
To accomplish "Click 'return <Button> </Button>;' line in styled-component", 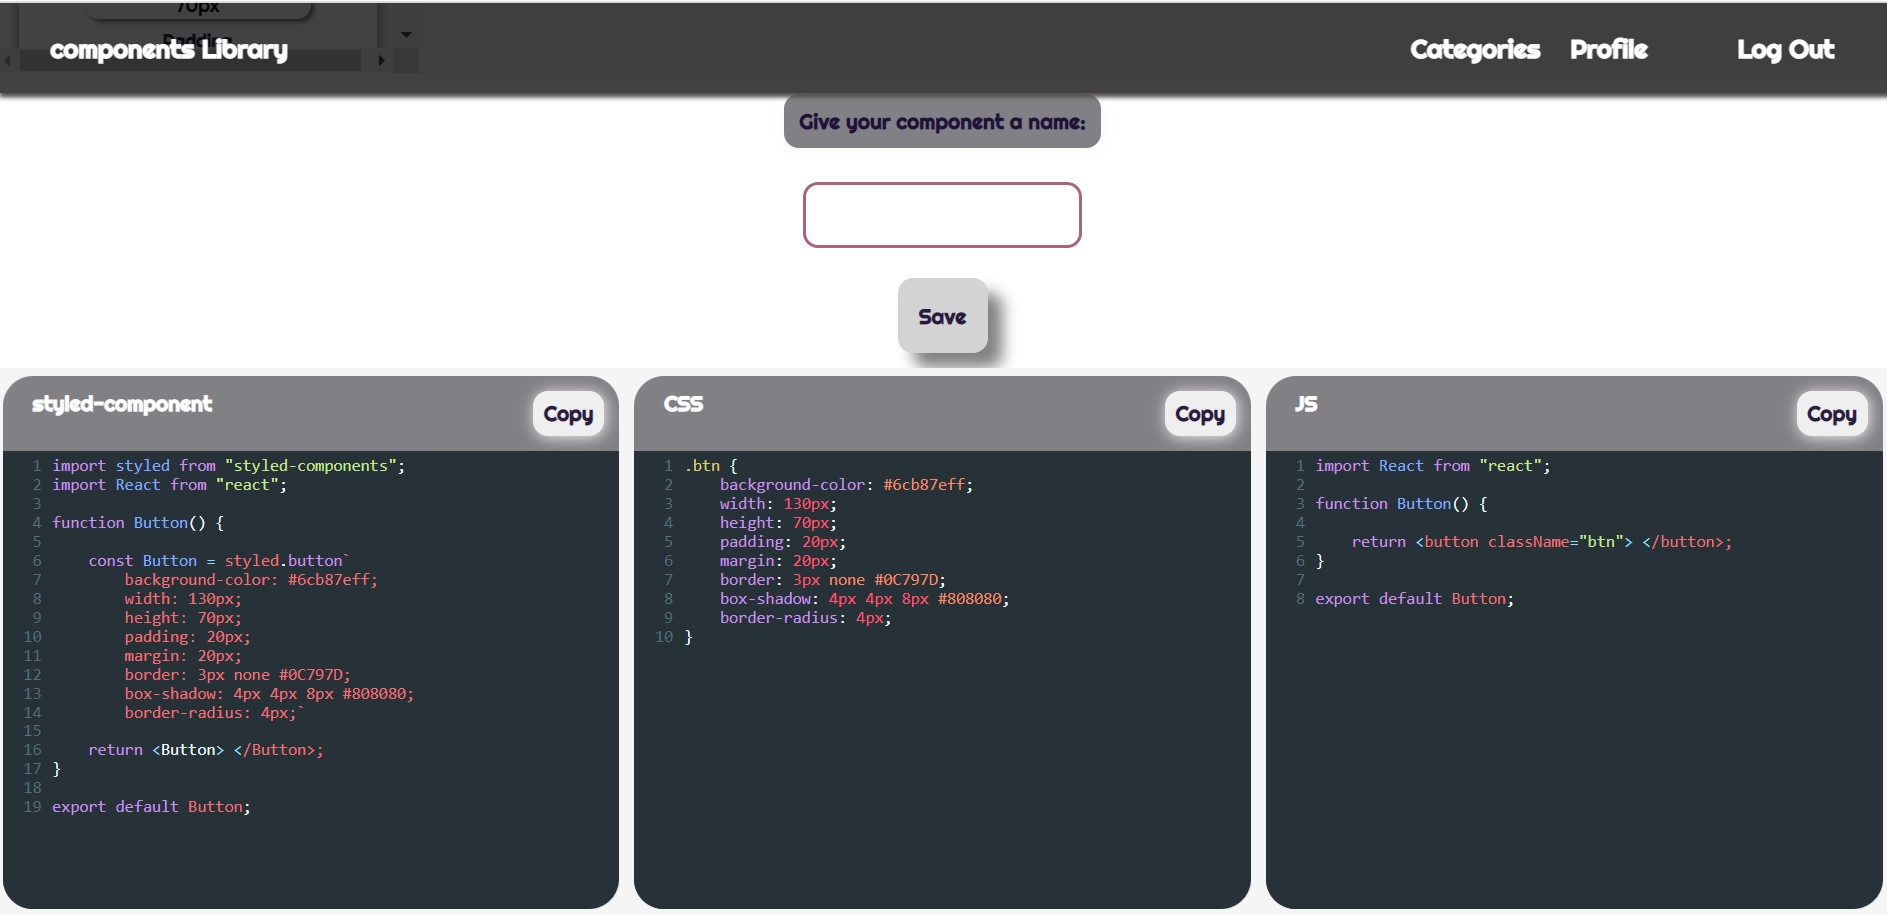I will click(206, 750).
